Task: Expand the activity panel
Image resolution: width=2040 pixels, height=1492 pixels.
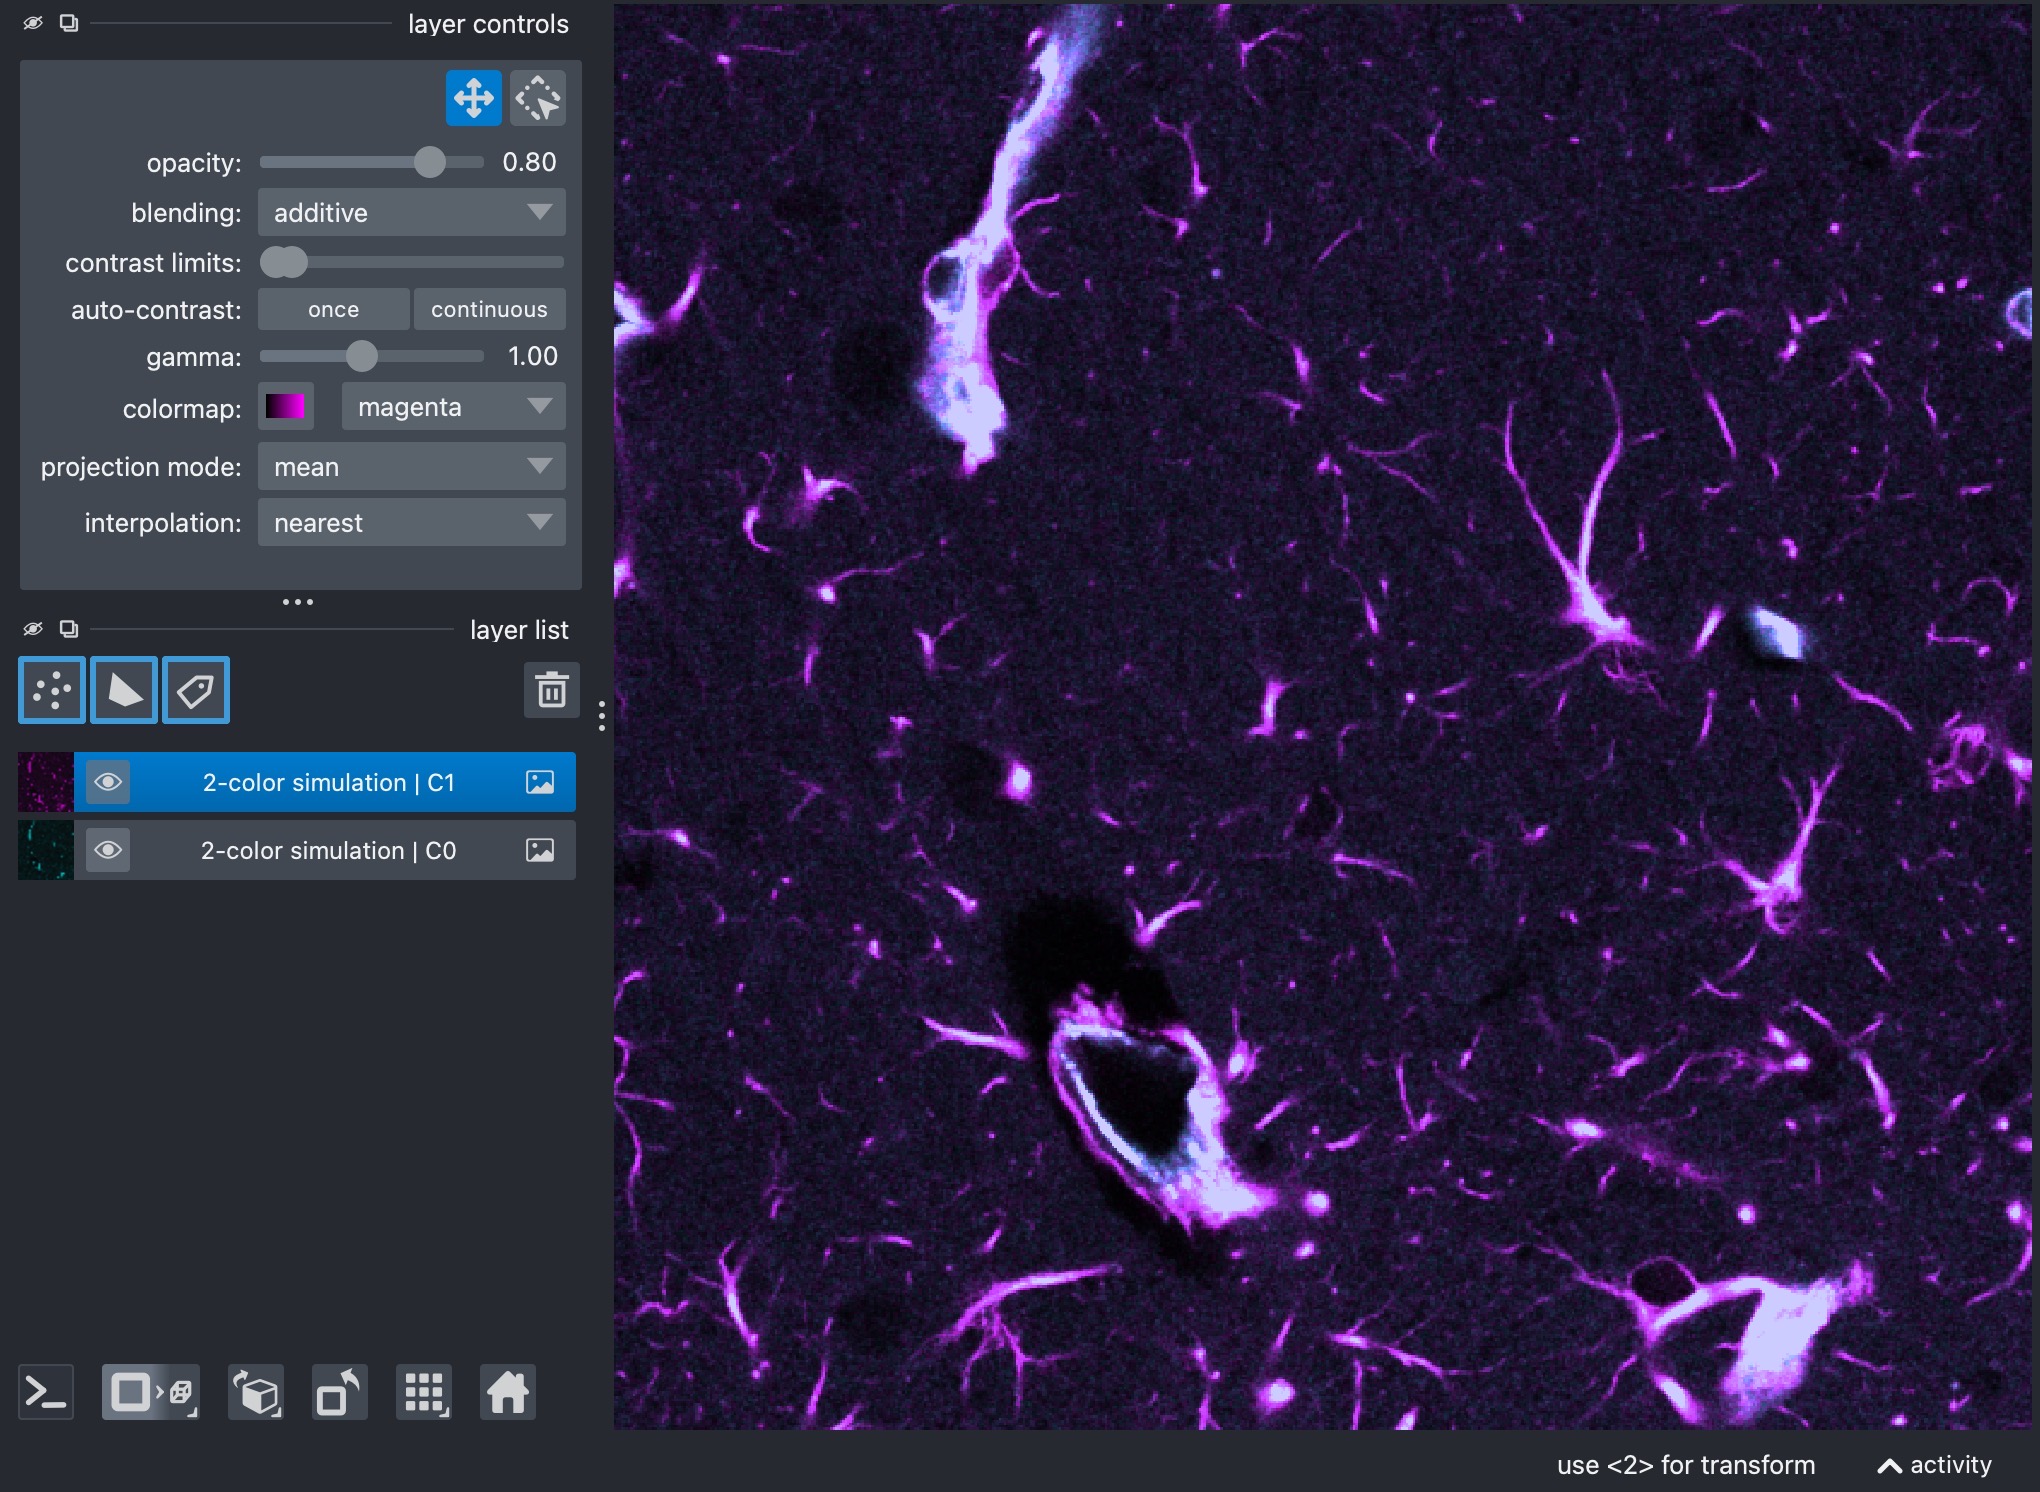Action: [x=1934, y=1465]
